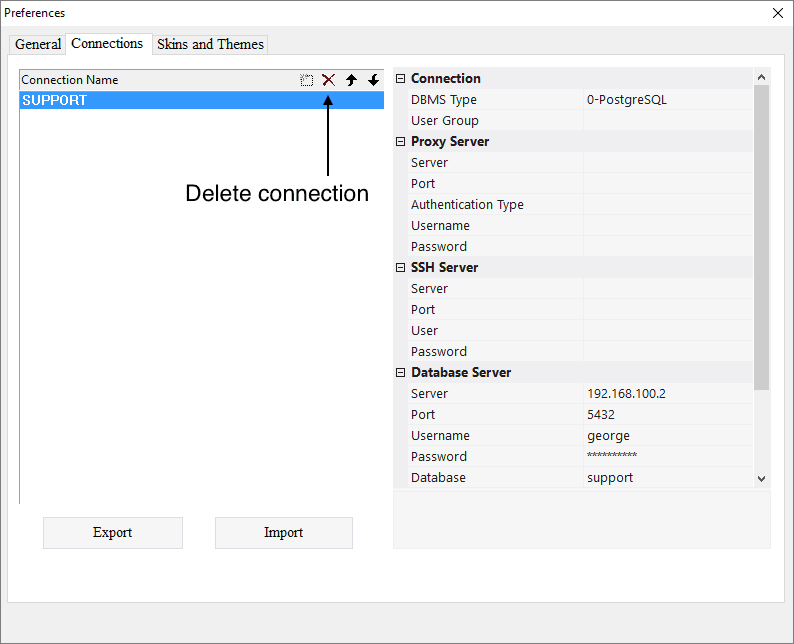The image size is (794, 644).
Task: Move connection up with the up arrow
Action: point(351,80)
